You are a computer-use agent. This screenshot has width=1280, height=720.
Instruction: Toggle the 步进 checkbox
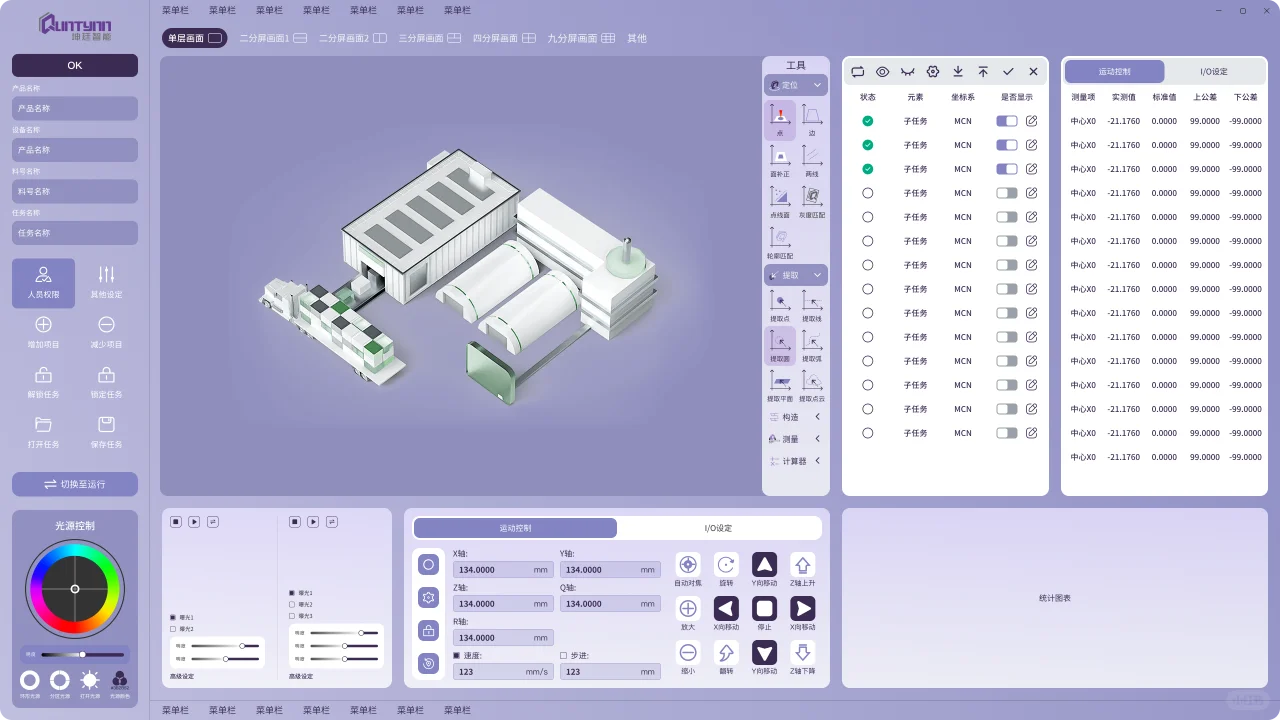pyautogui.click(x=564, y=655)
